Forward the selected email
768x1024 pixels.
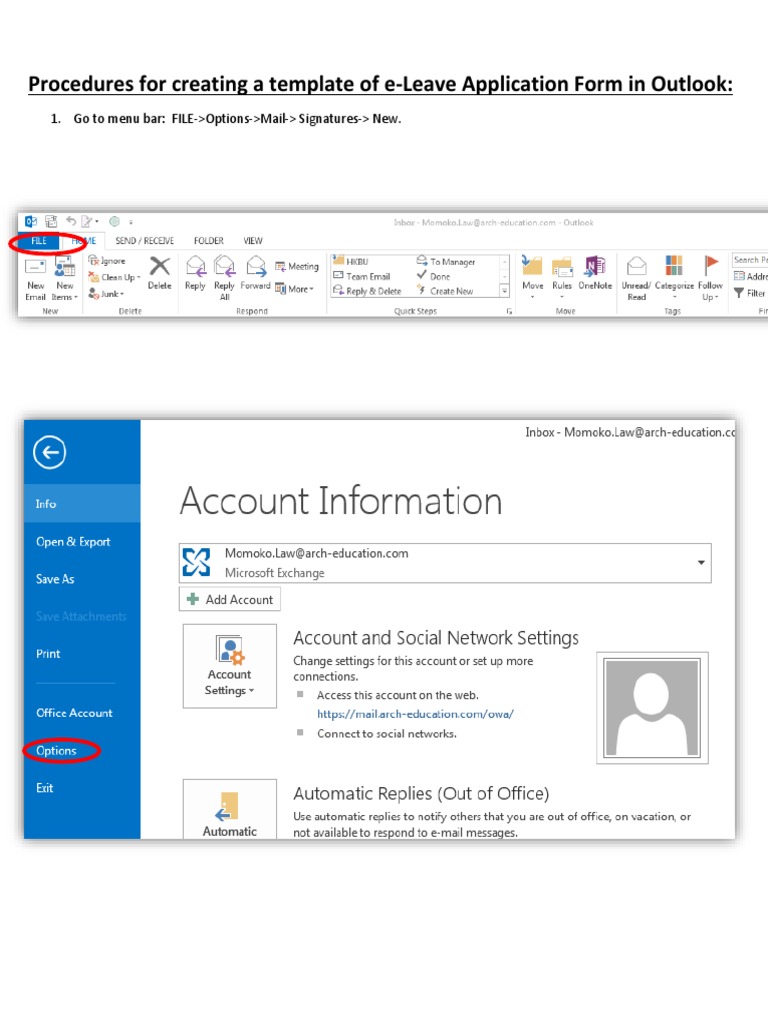[x=255, y=274]
